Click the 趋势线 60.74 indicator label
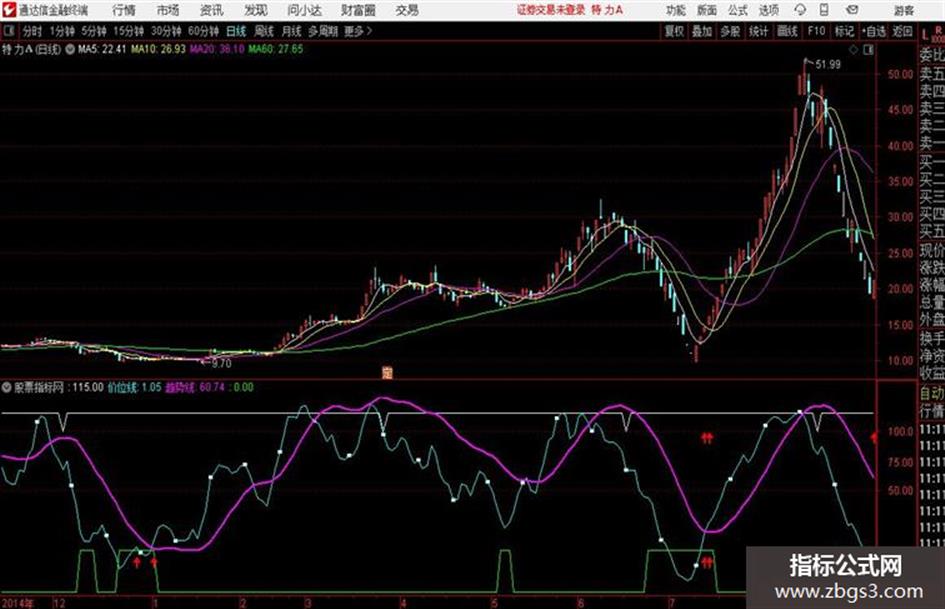Screen dimensions: 945x609 195,387
